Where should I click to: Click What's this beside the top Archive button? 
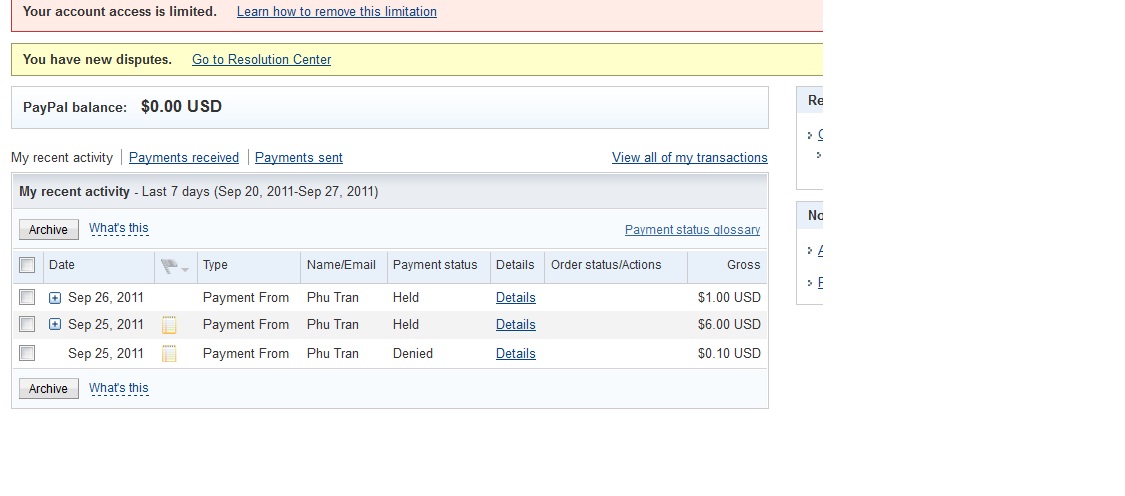coord(119,228)
